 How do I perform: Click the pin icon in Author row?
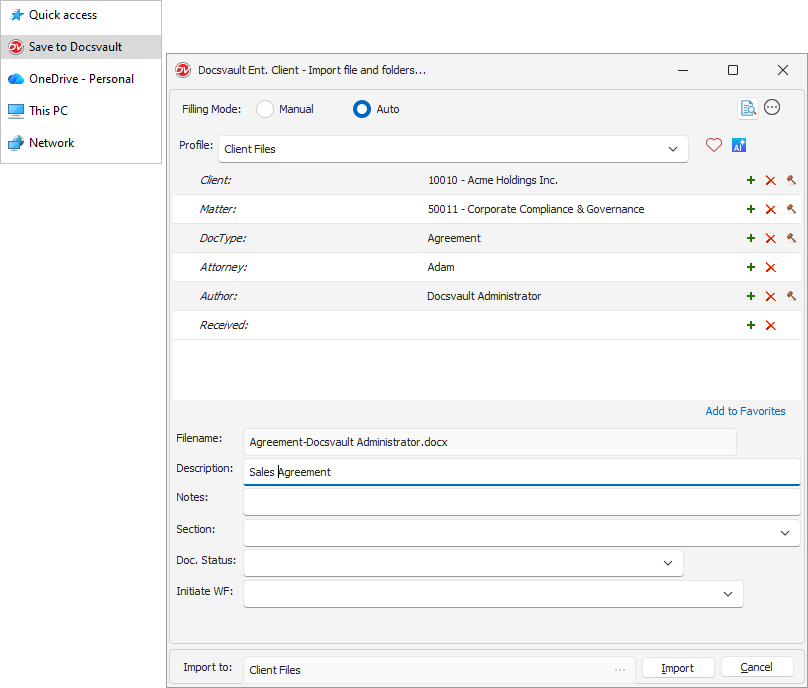click(x=791, y=296)
